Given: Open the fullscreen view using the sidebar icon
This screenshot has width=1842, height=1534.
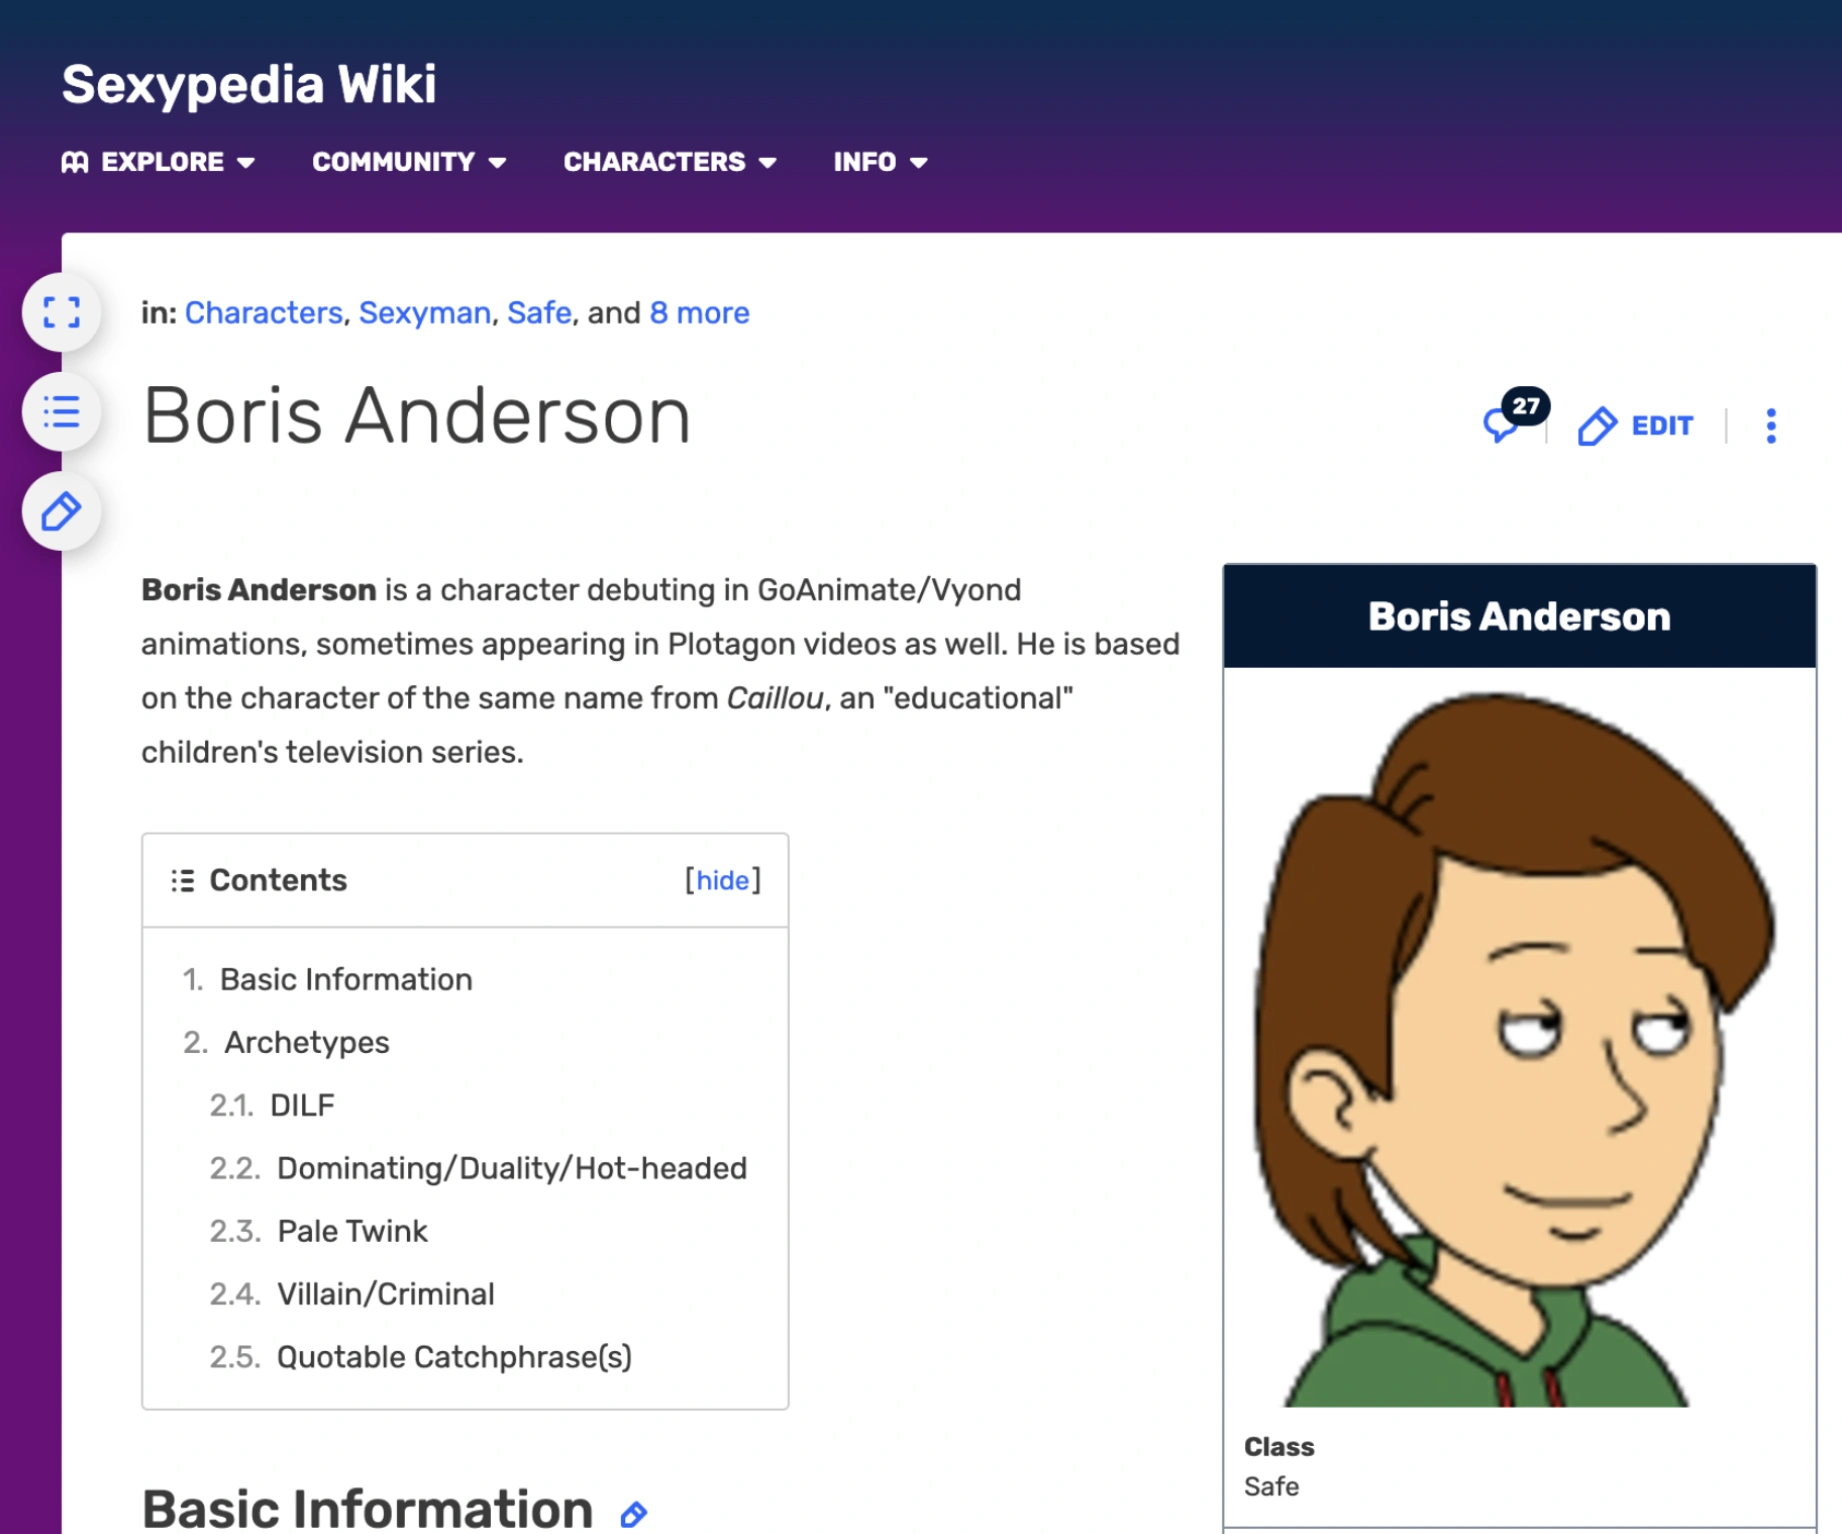Looking at the screenshot, I should tap(62, 313).
